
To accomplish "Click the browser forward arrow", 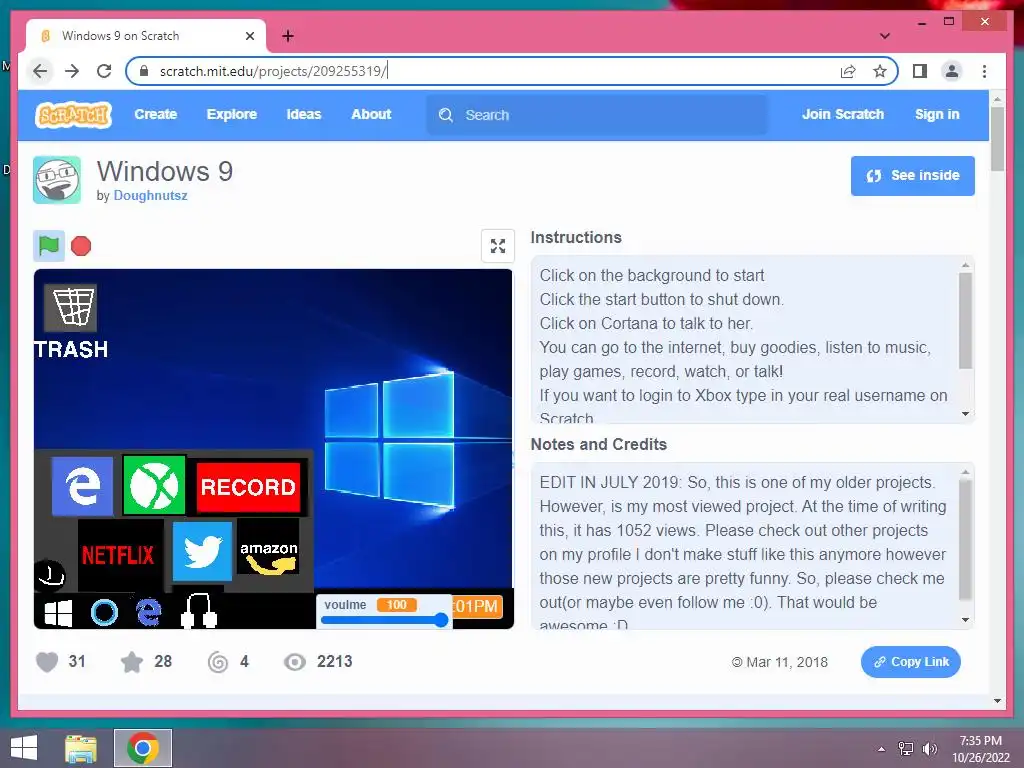I will coord(72,71).
